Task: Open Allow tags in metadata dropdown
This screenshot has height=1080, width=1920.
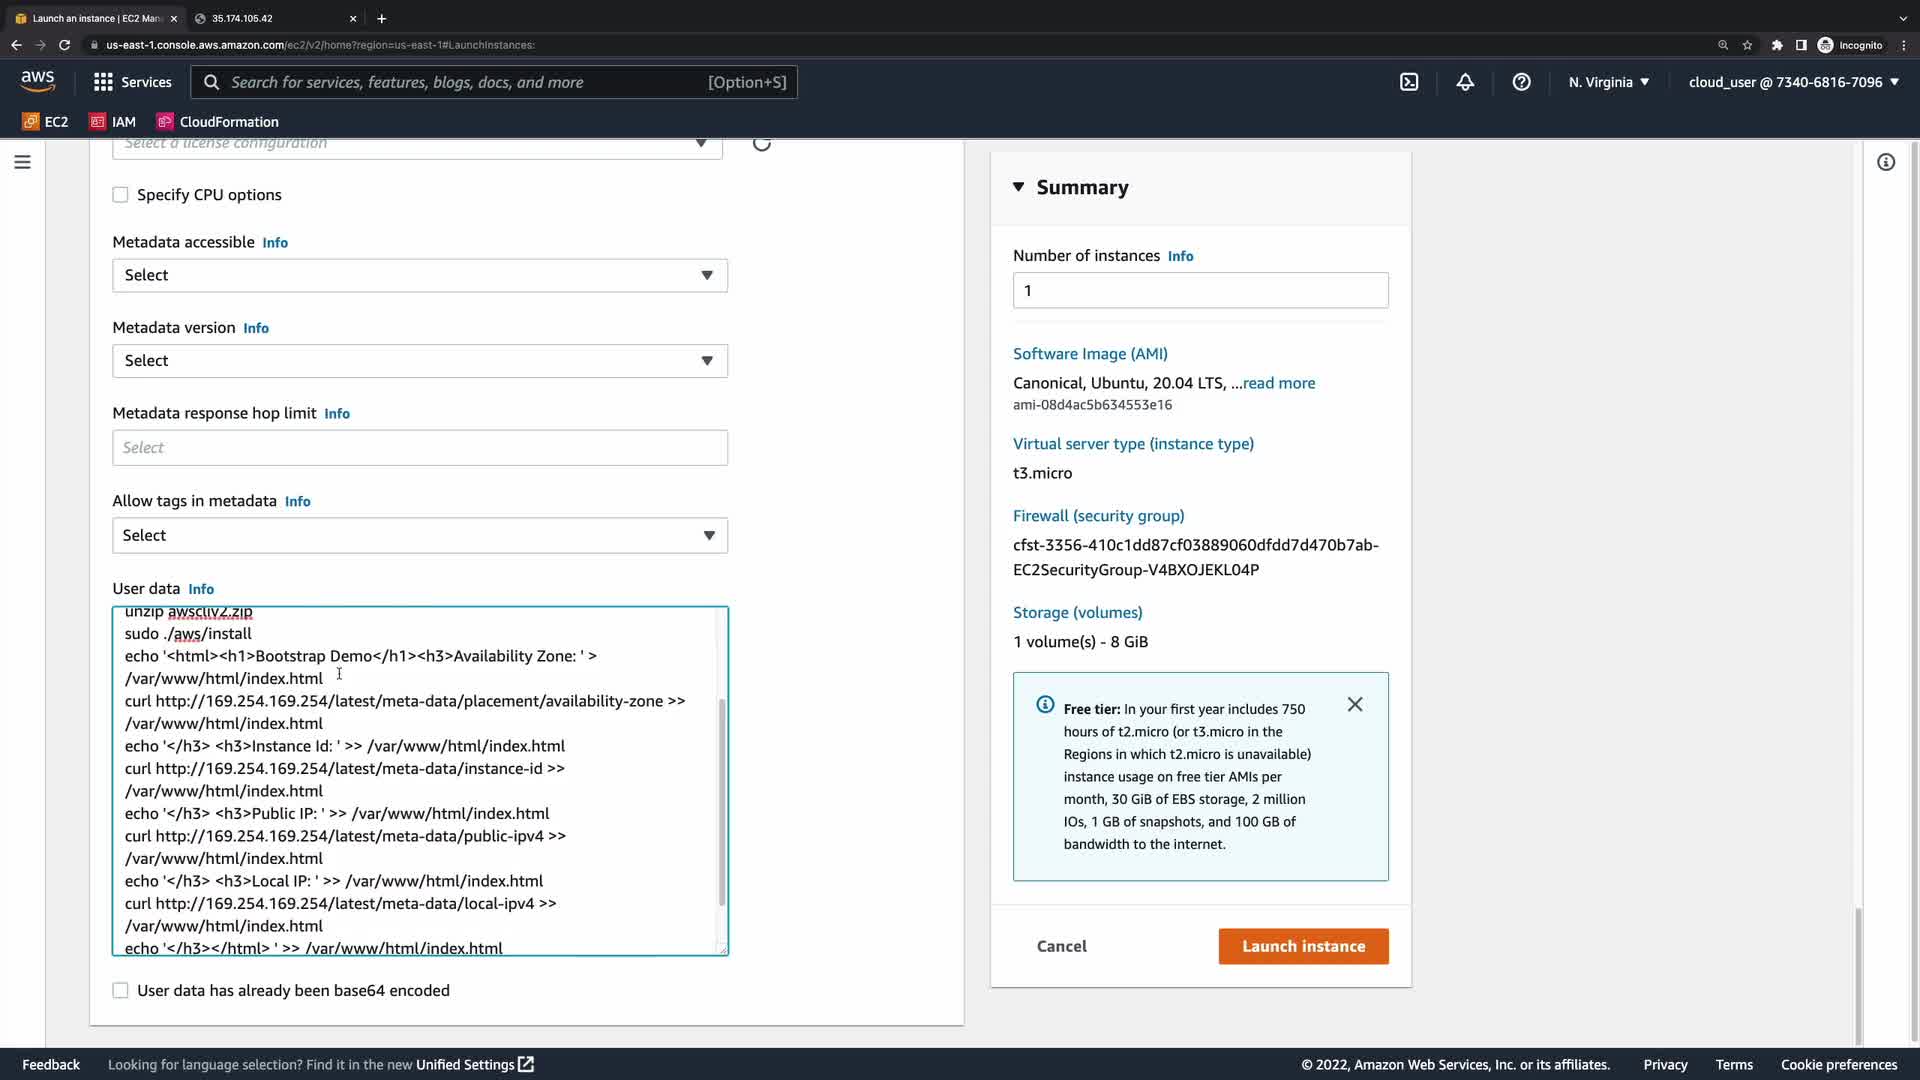Action: click(x=420, y=536)
